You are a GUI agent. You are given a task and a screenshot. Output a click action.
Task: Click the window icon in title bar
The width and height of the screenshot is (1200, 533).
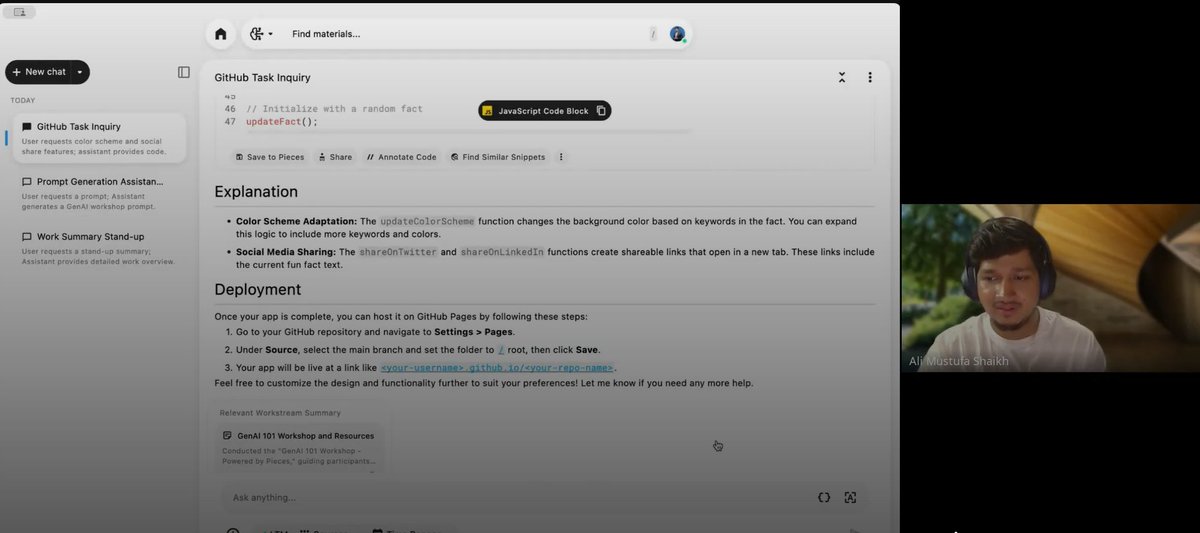(20, 12)
